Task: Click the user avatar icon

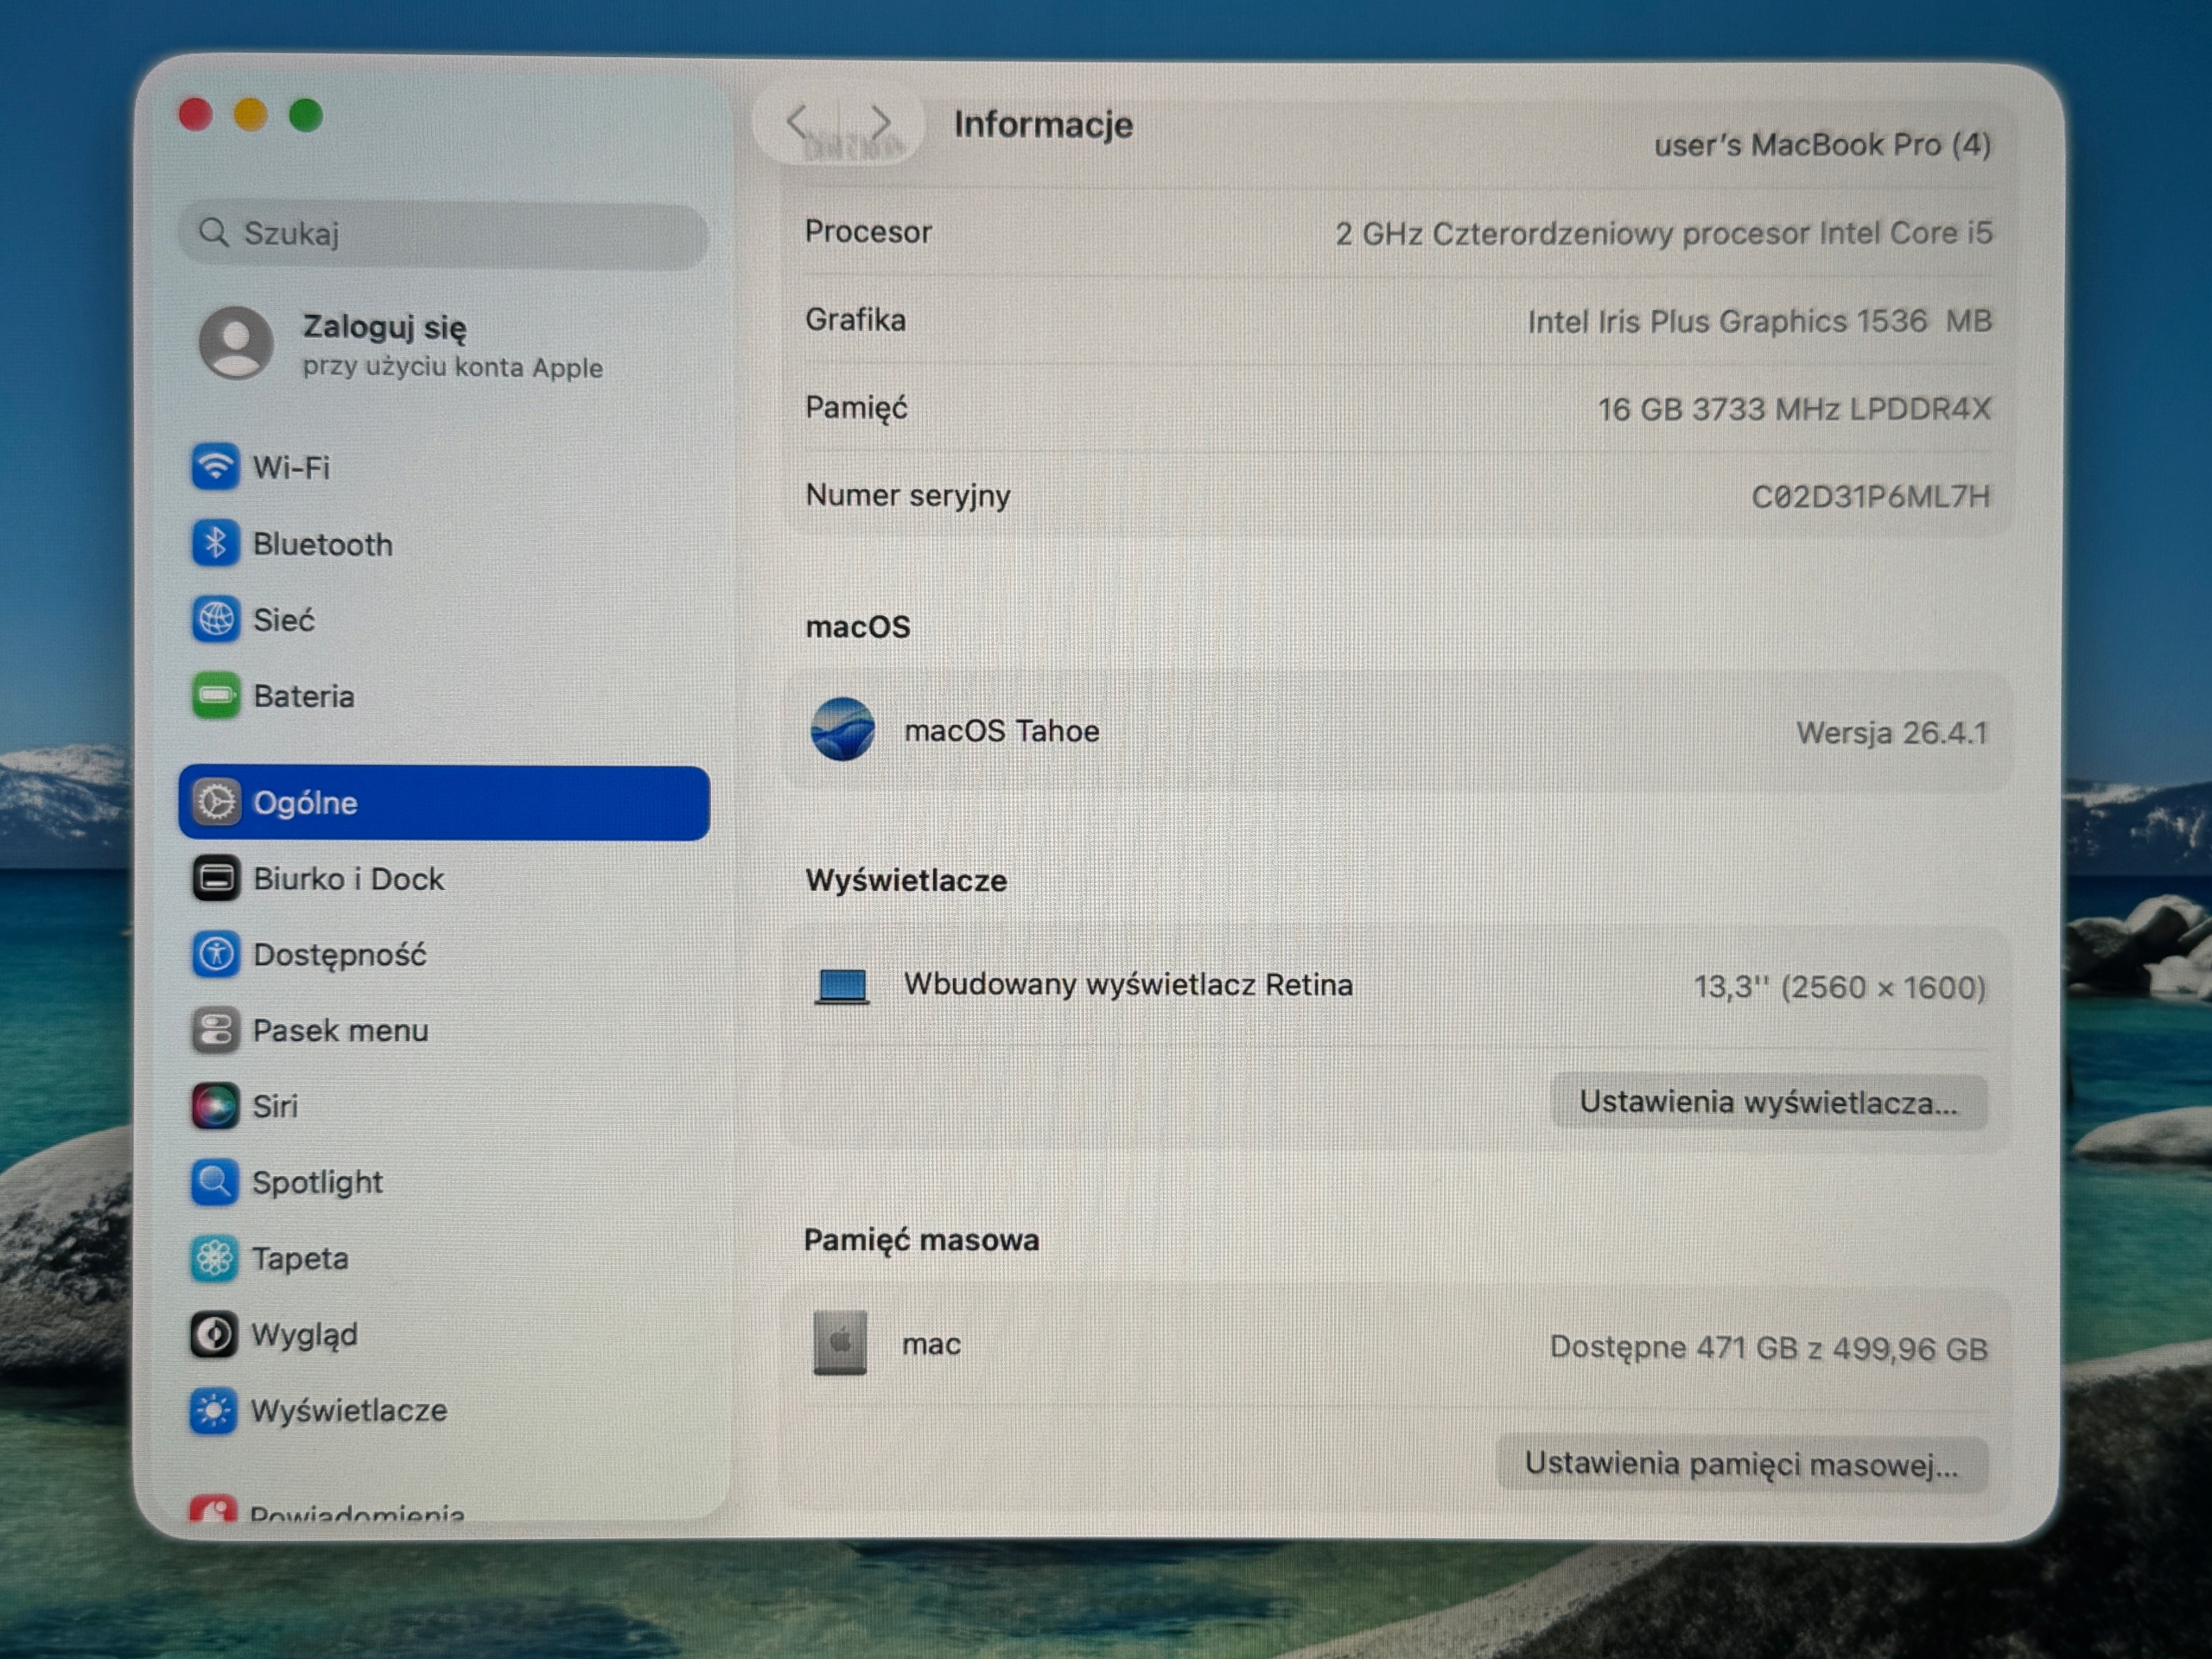Action: pos(236,343)
